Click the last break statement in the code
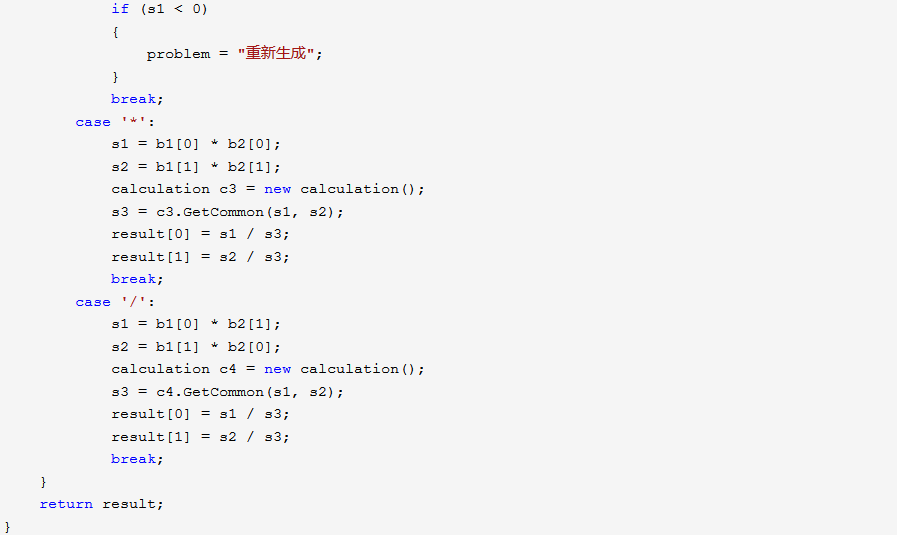The width and height of the screenshot is (897, 535). point(137,459)
